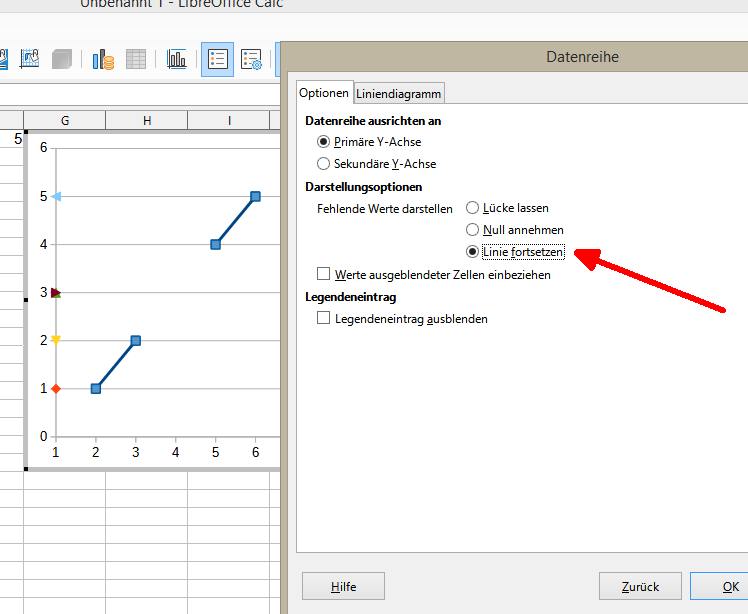Click light blue triangle marker at Y 5

56,196
